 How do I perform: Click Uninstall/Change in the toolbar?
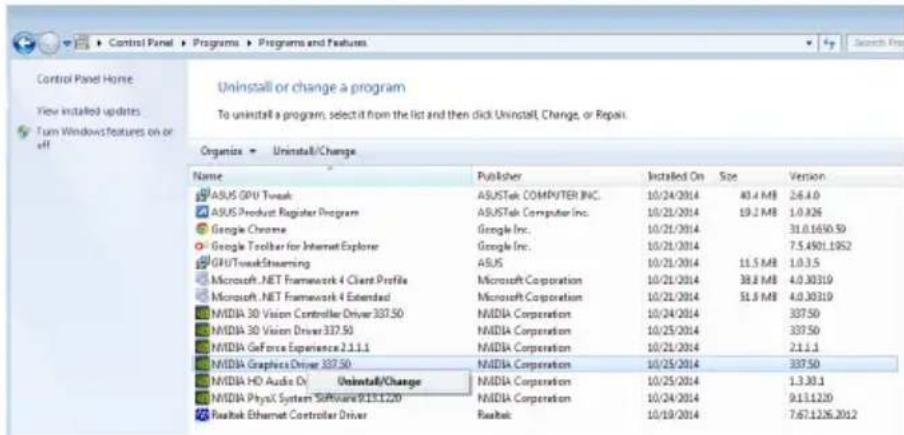(x=314, y=152)
